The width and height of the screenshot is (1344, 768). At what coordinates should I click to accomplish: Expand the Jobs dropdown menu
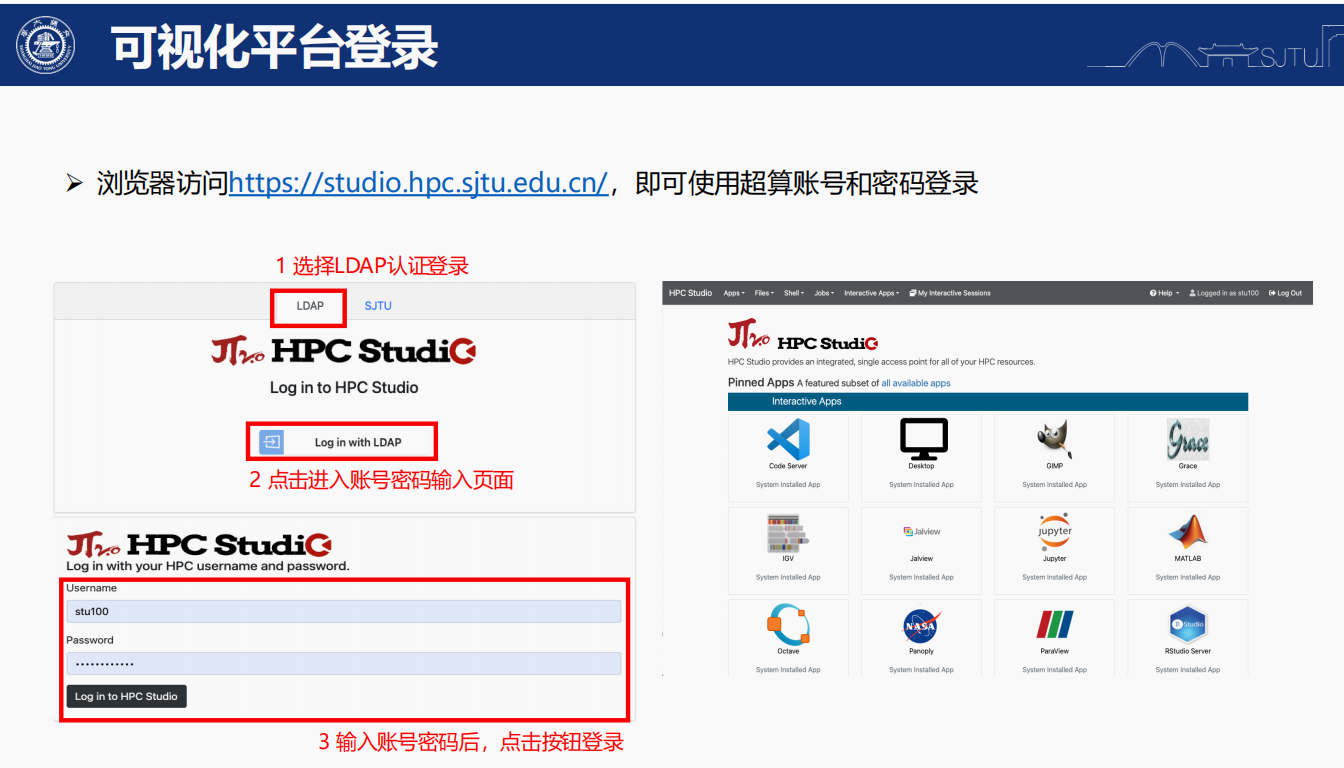[824, 293]
